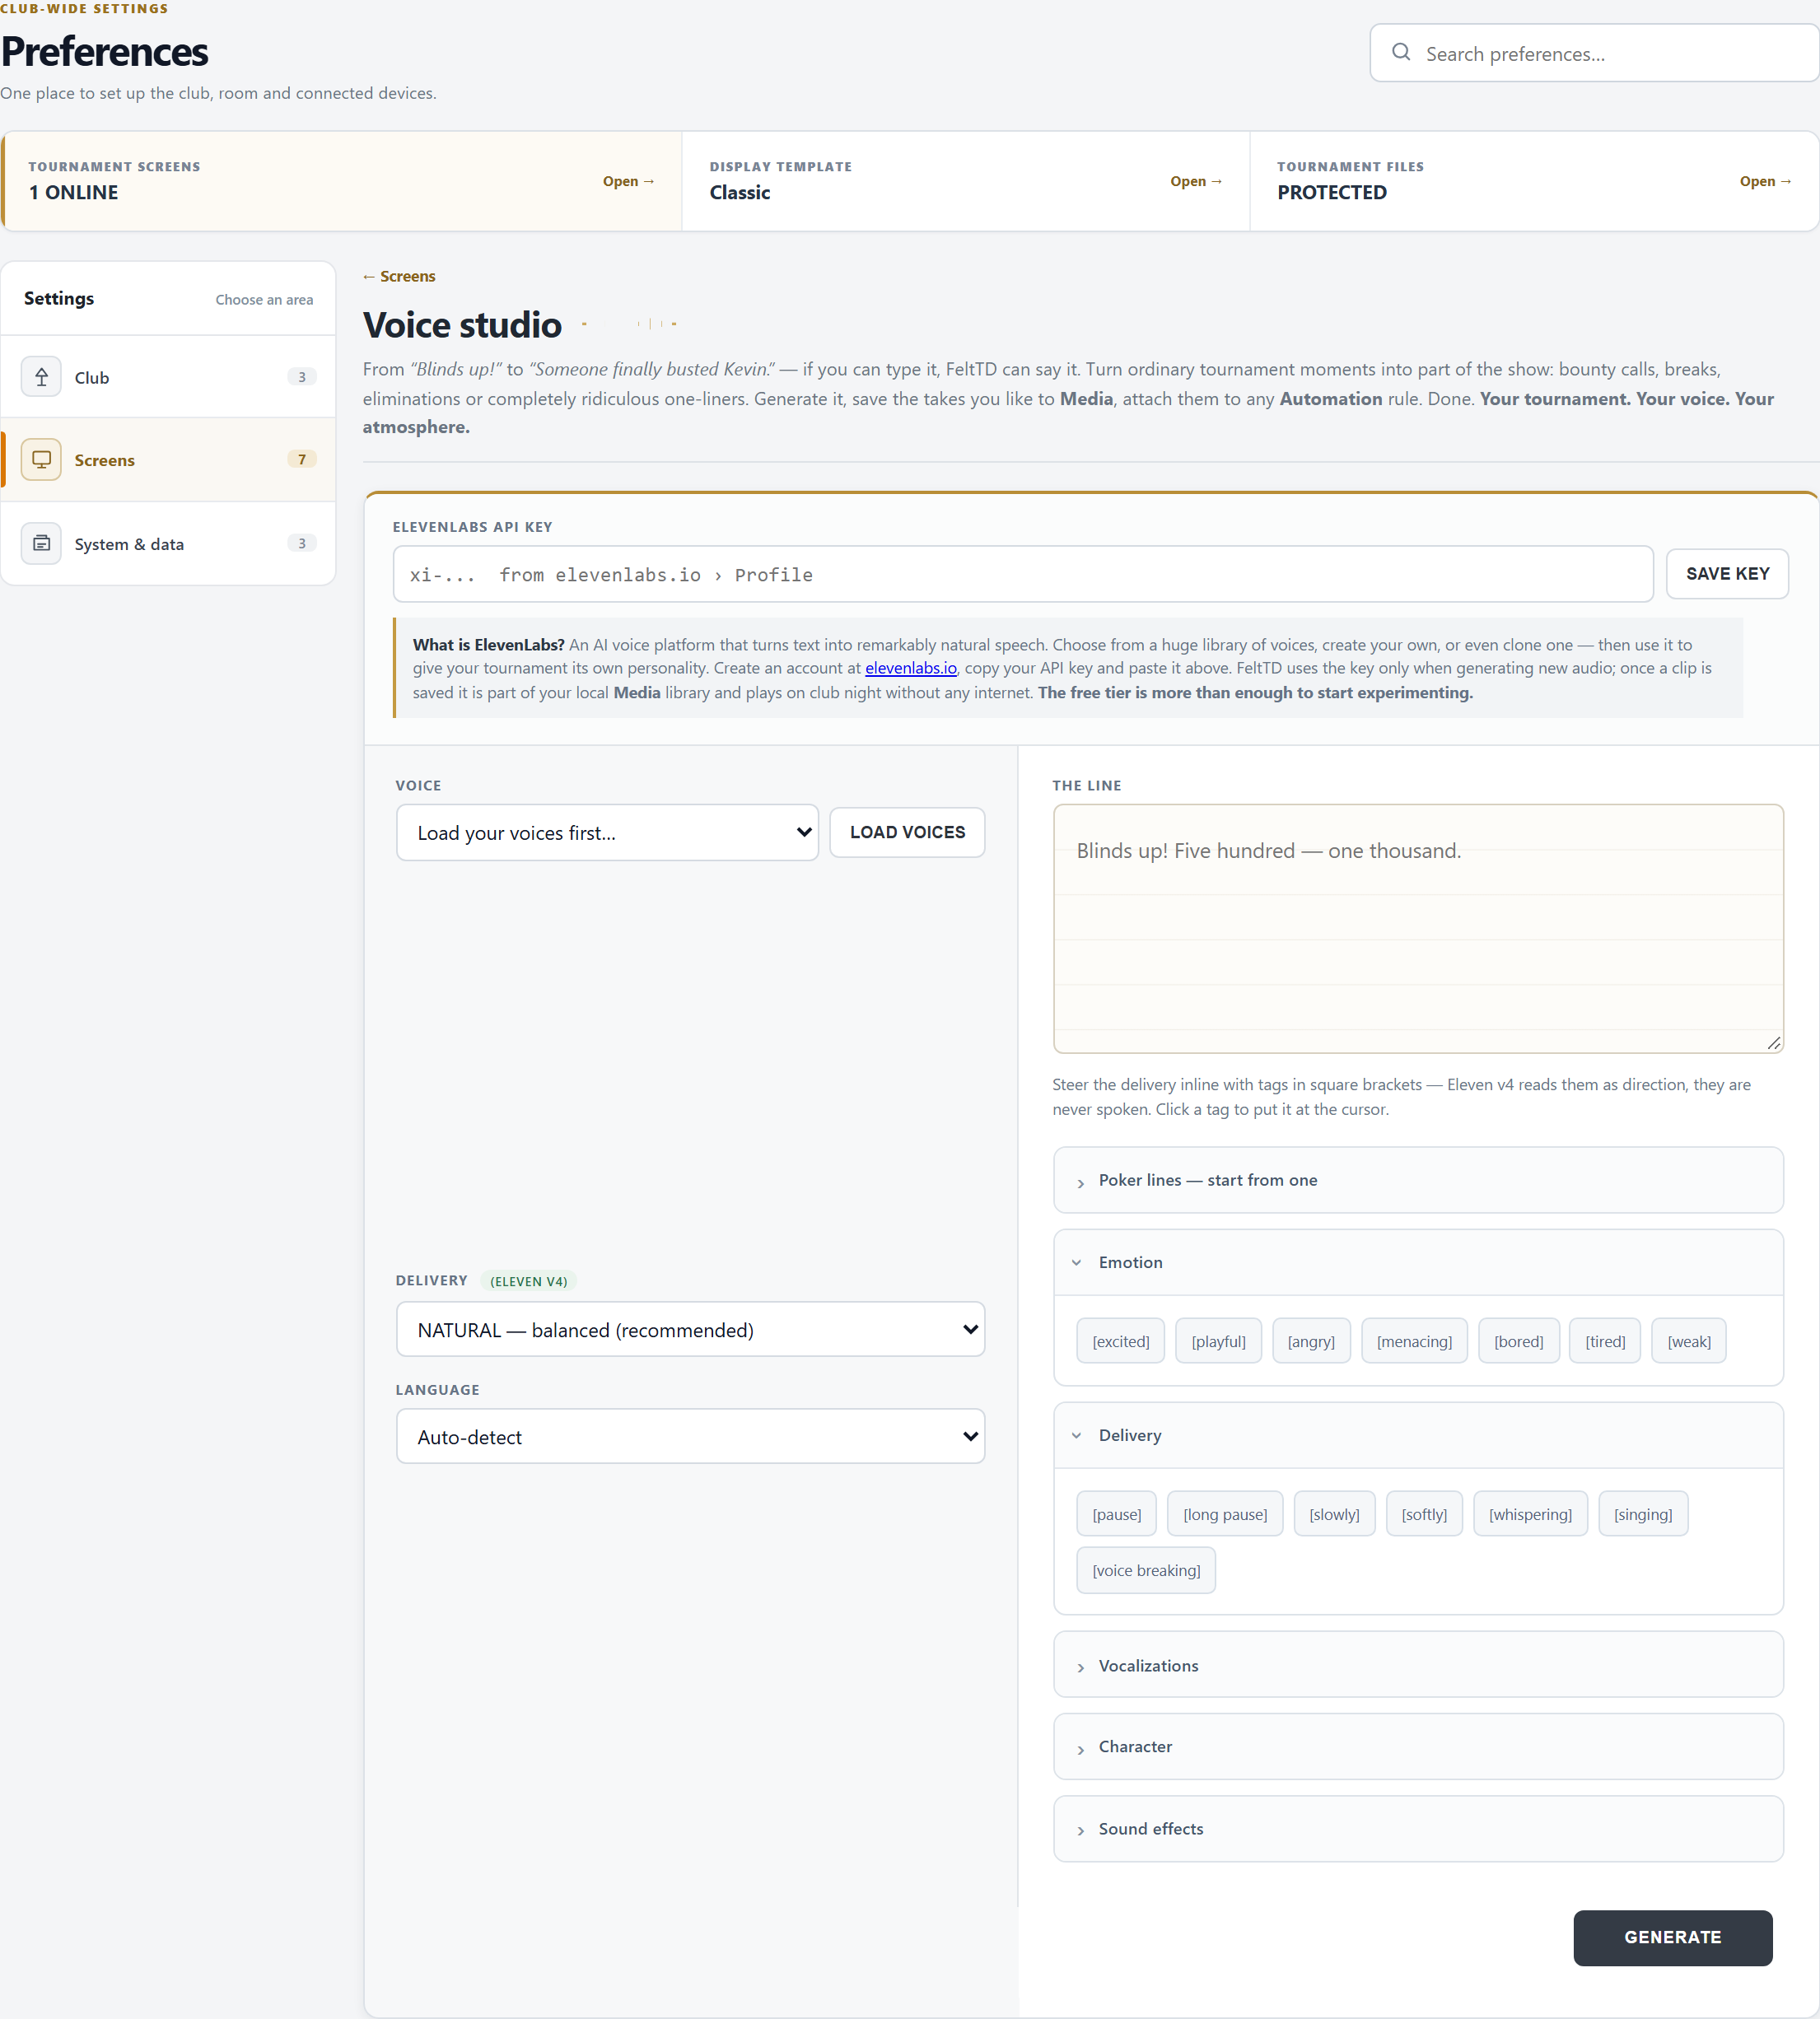
Task: Expand the Vocalizations section
Action: [1418, 1665]
